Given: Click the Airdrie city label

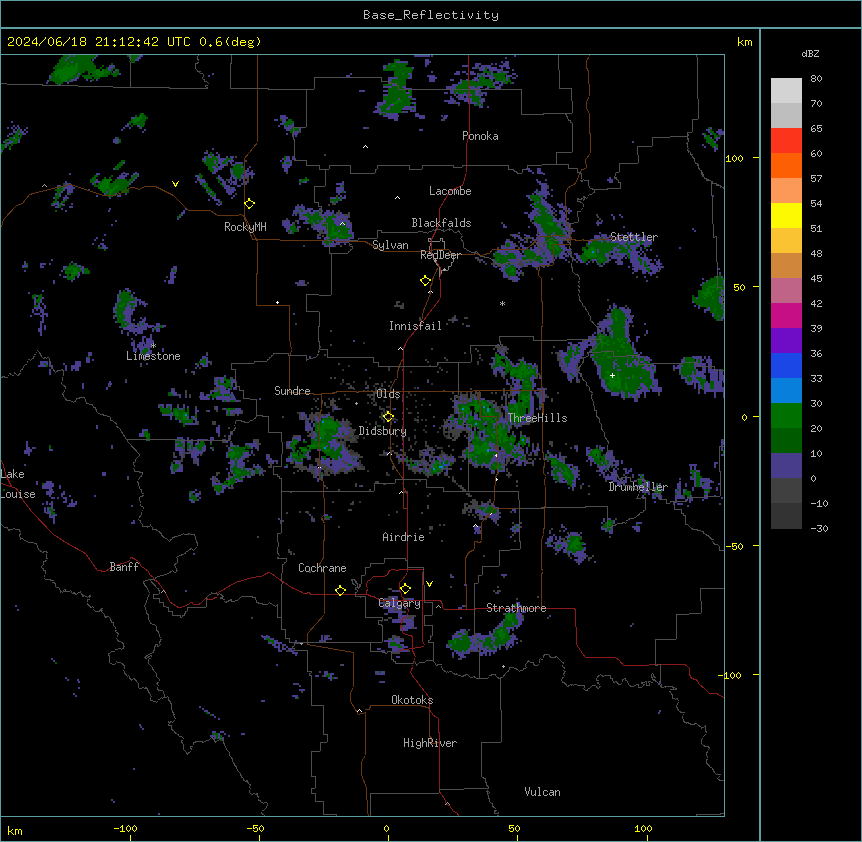Looking at the screenshot, I should point(404,537).
